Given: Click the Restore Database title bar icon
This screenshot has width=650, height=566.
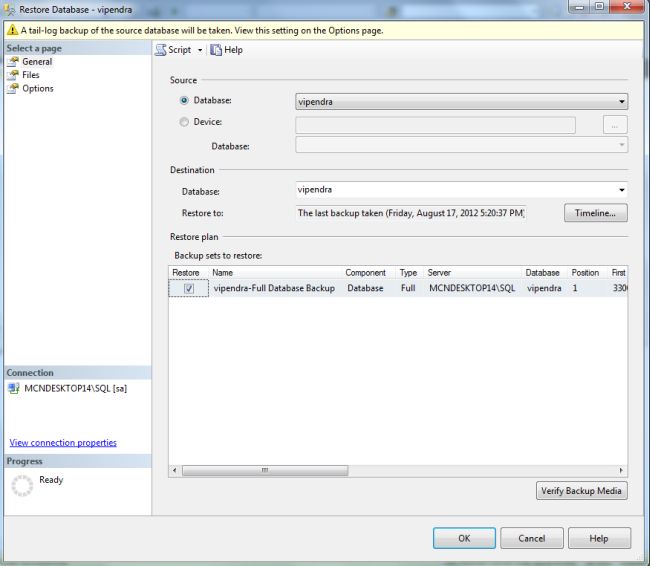Looking at the screenshot, I should coord(9,9).
